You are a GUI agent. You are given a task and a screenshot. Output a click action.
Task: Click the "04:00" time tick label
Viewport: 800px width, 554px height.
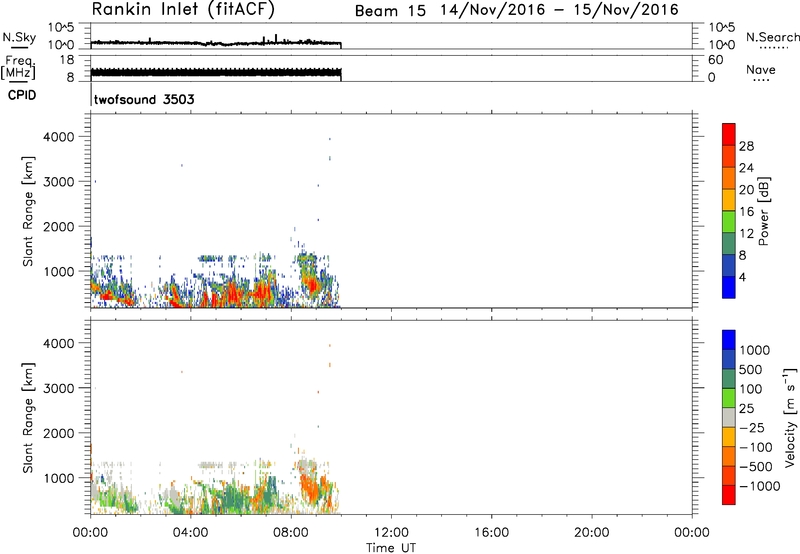click(190, 533)
